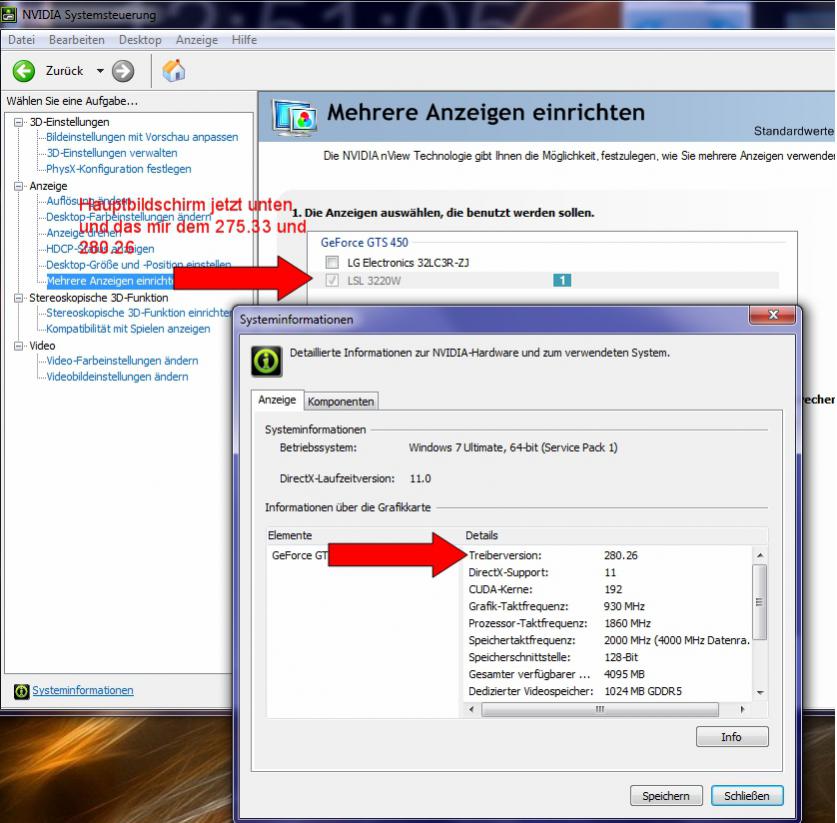
Task: Click the details list scroll-down arrow
Action: tap(760, 693)
